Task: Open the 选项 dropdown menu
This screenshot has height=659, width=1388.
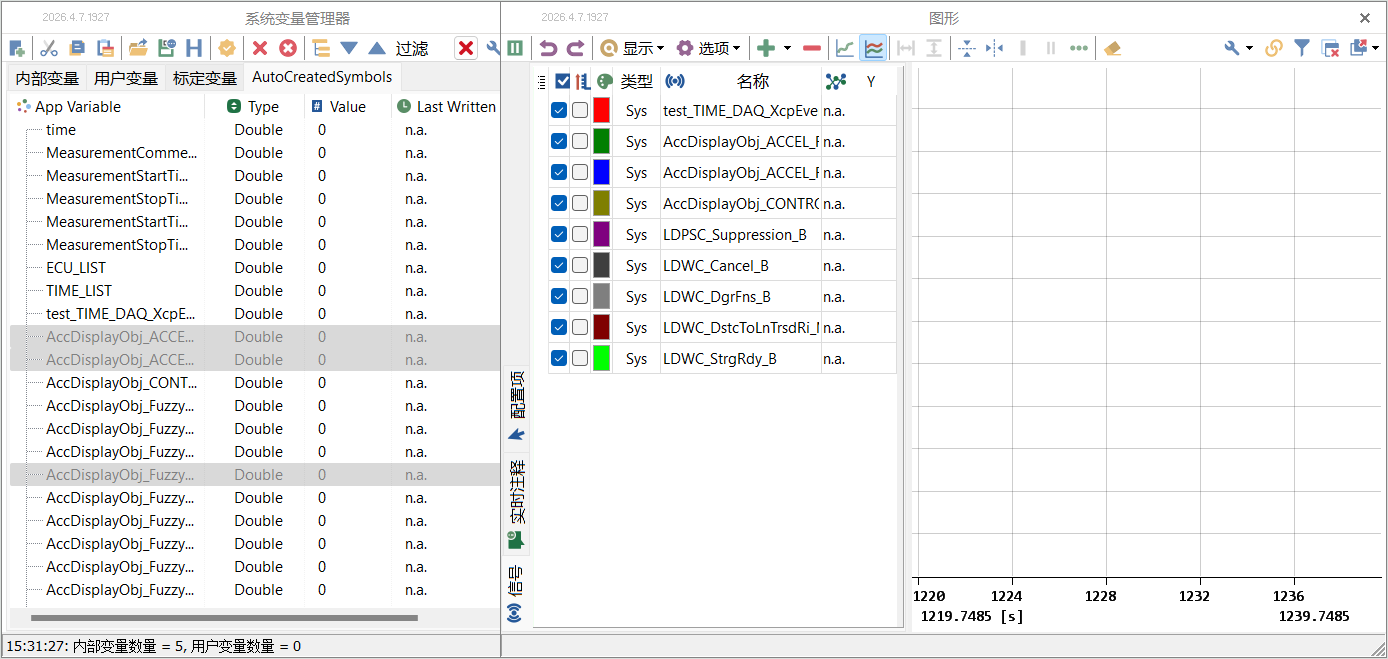Action: 708,48
